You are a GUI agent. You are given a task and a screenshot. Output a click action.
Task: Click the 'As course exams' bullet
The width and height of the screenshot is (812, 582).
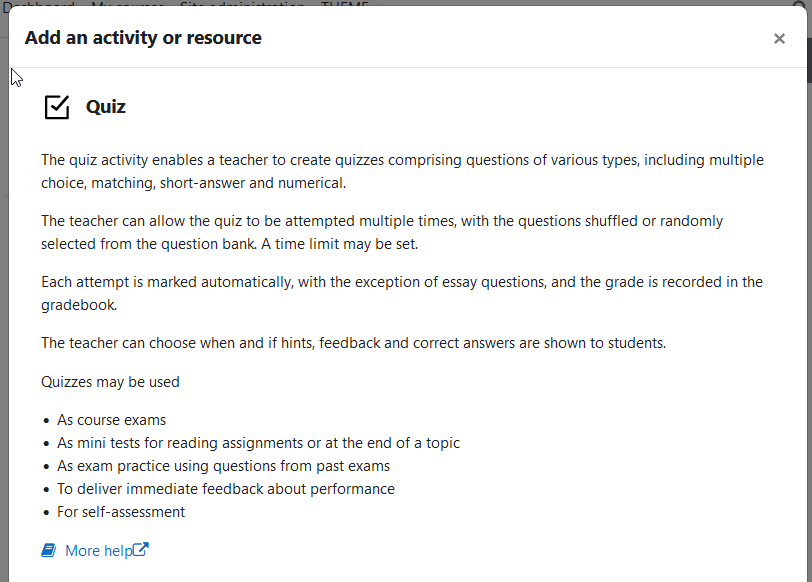[x=111, y=420]
